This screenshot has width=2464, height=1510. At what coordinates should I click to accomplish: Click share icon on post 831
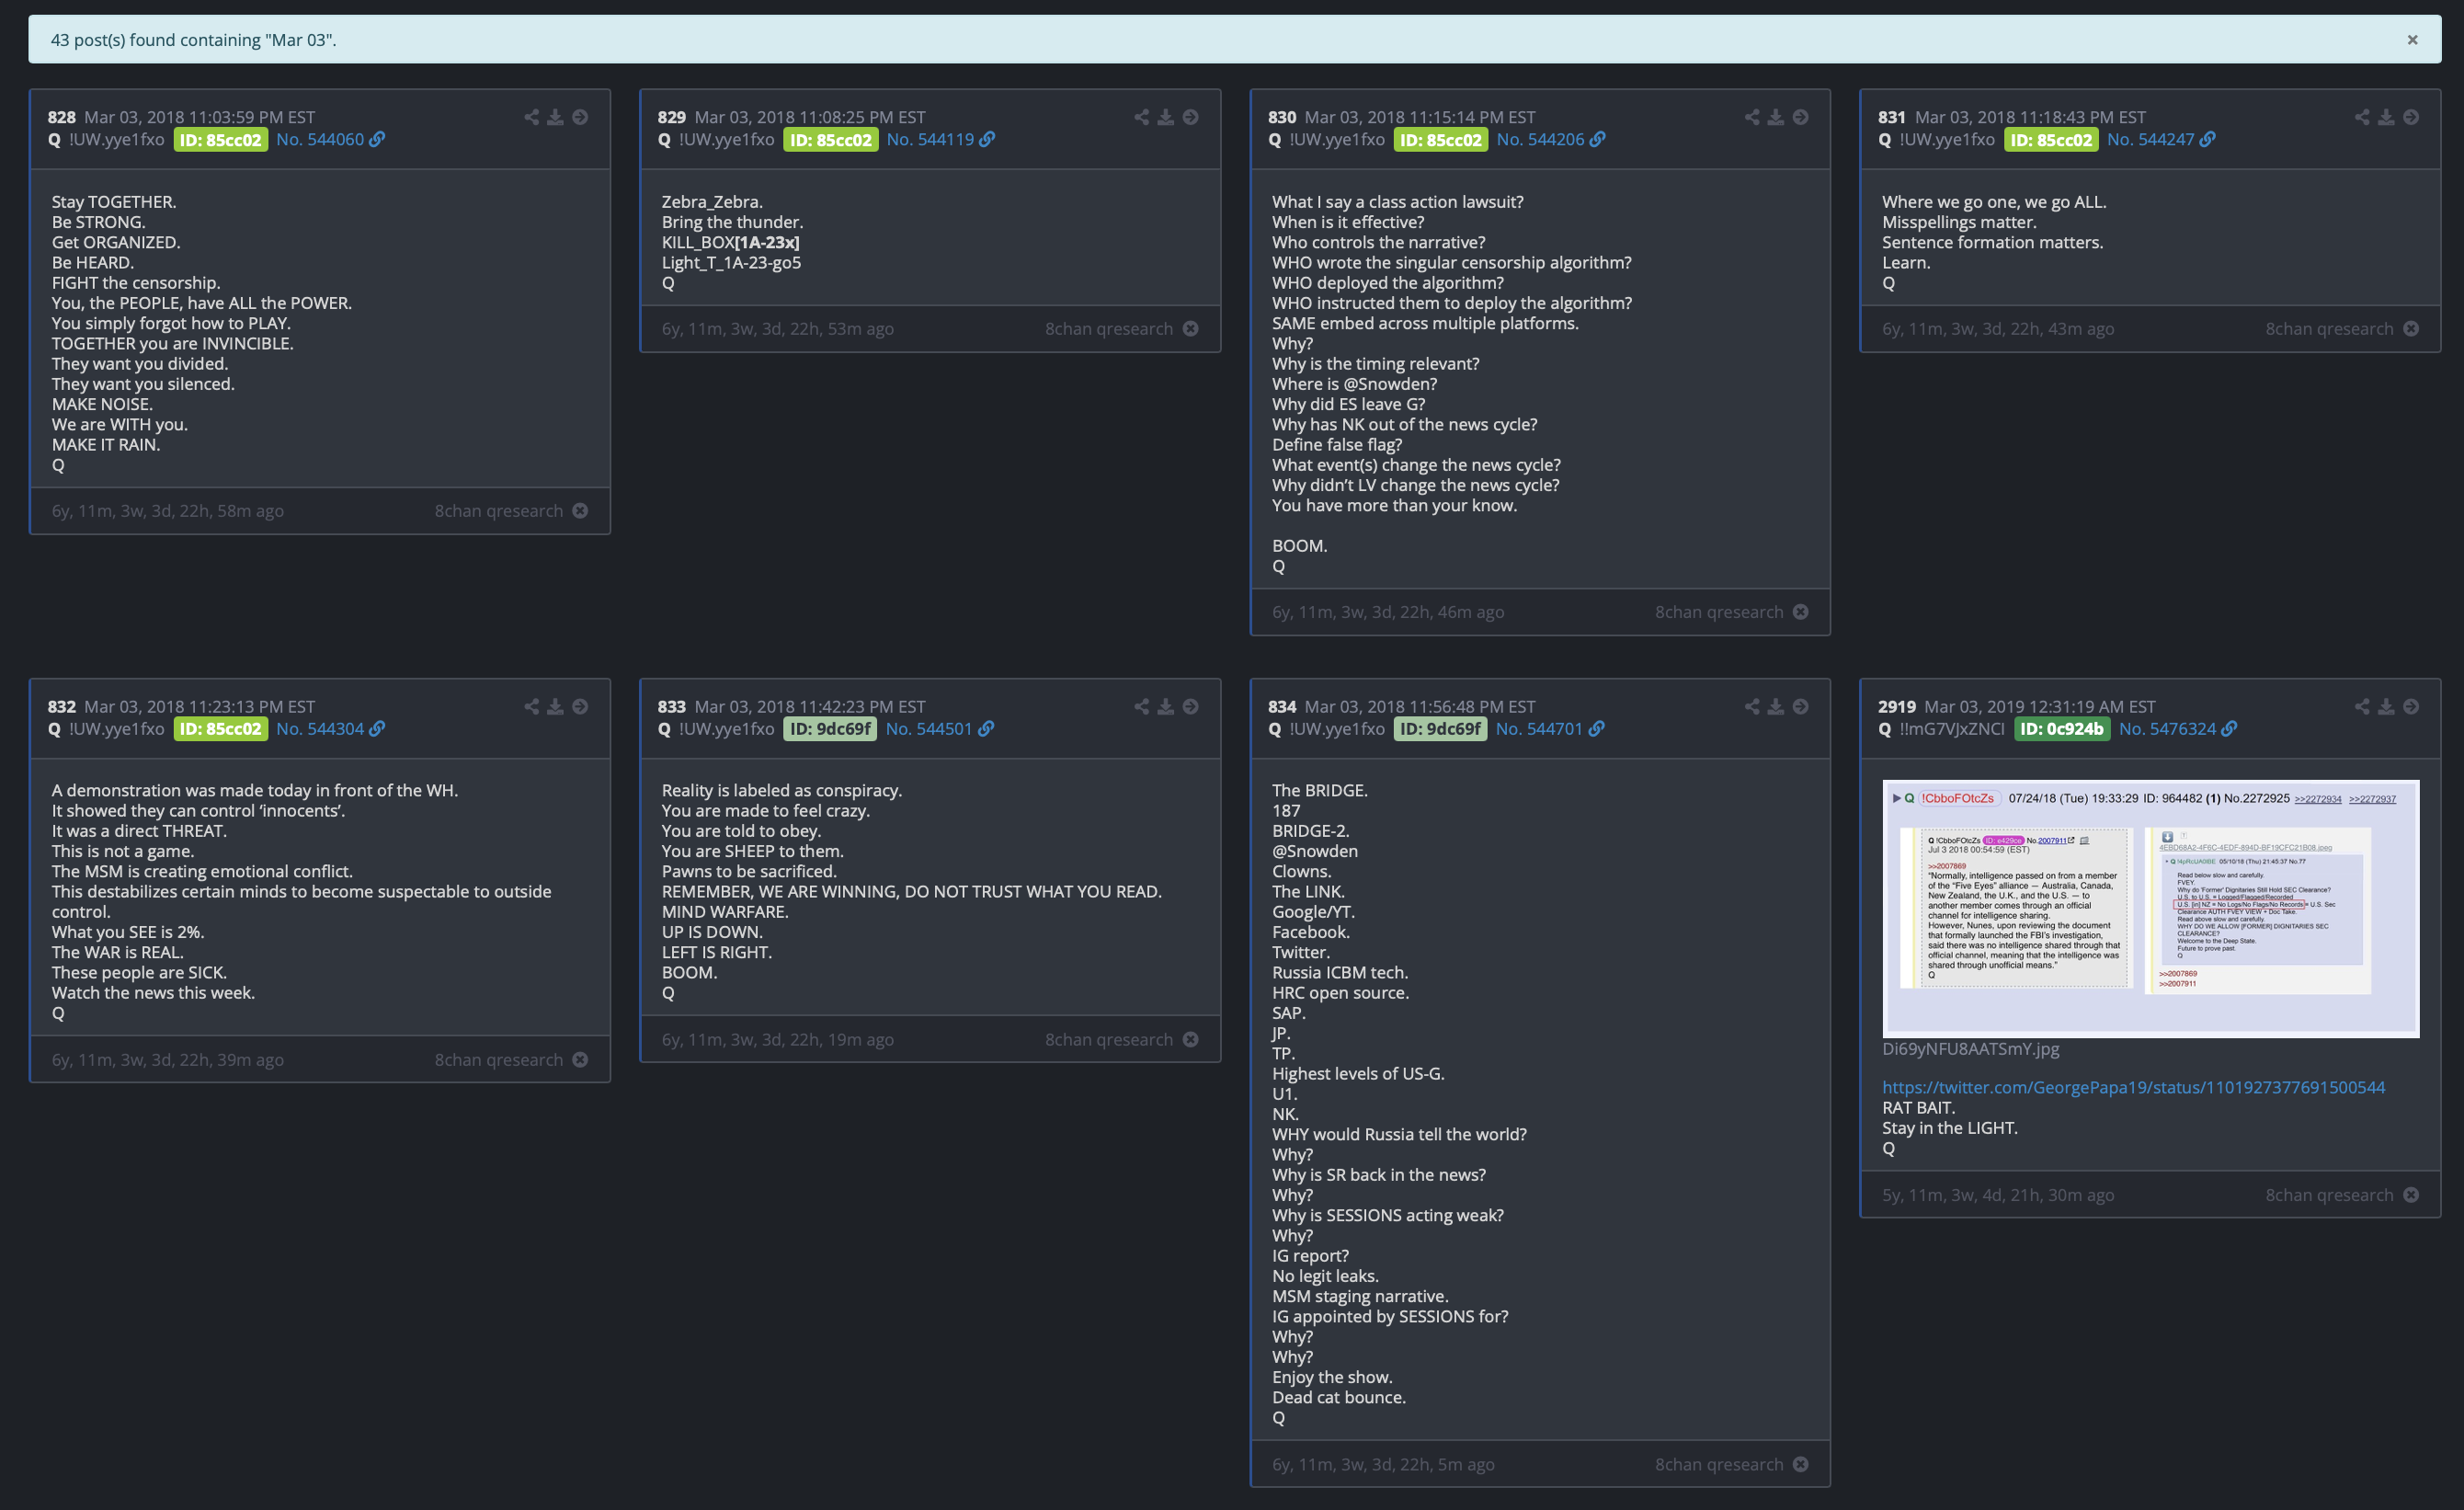2361,117
